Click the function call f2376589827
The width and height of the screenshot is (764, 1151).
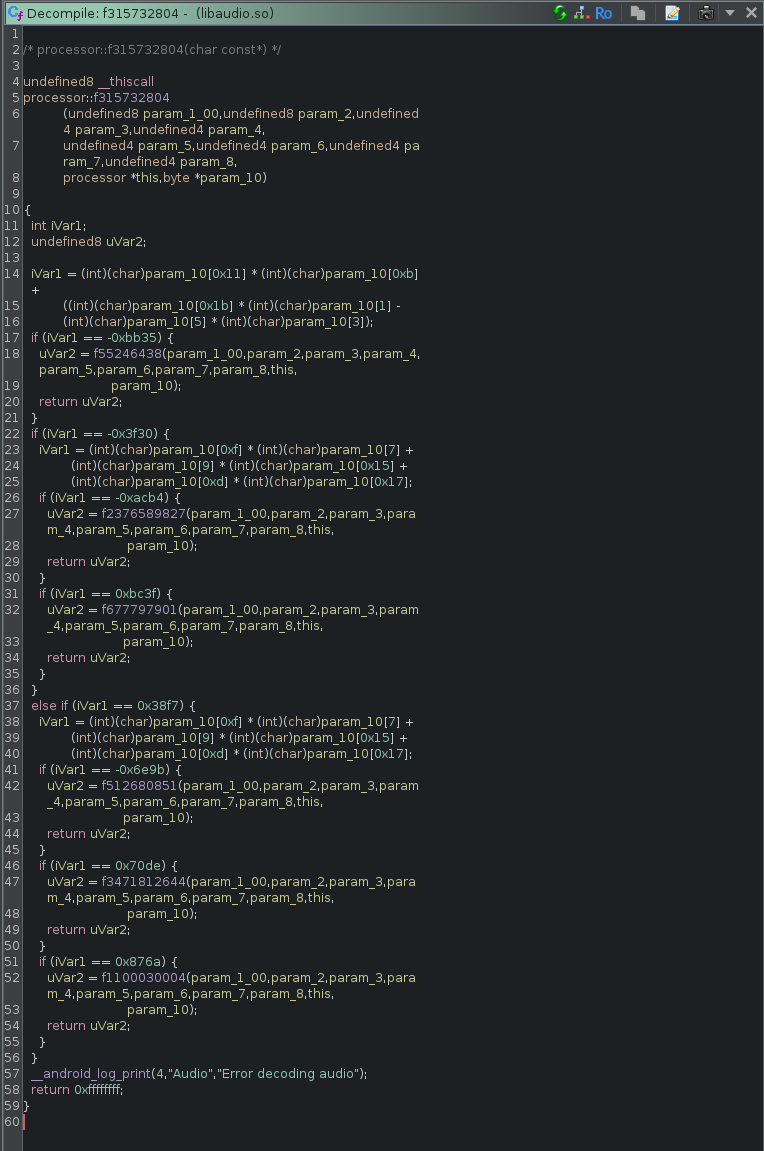point(143,514)
